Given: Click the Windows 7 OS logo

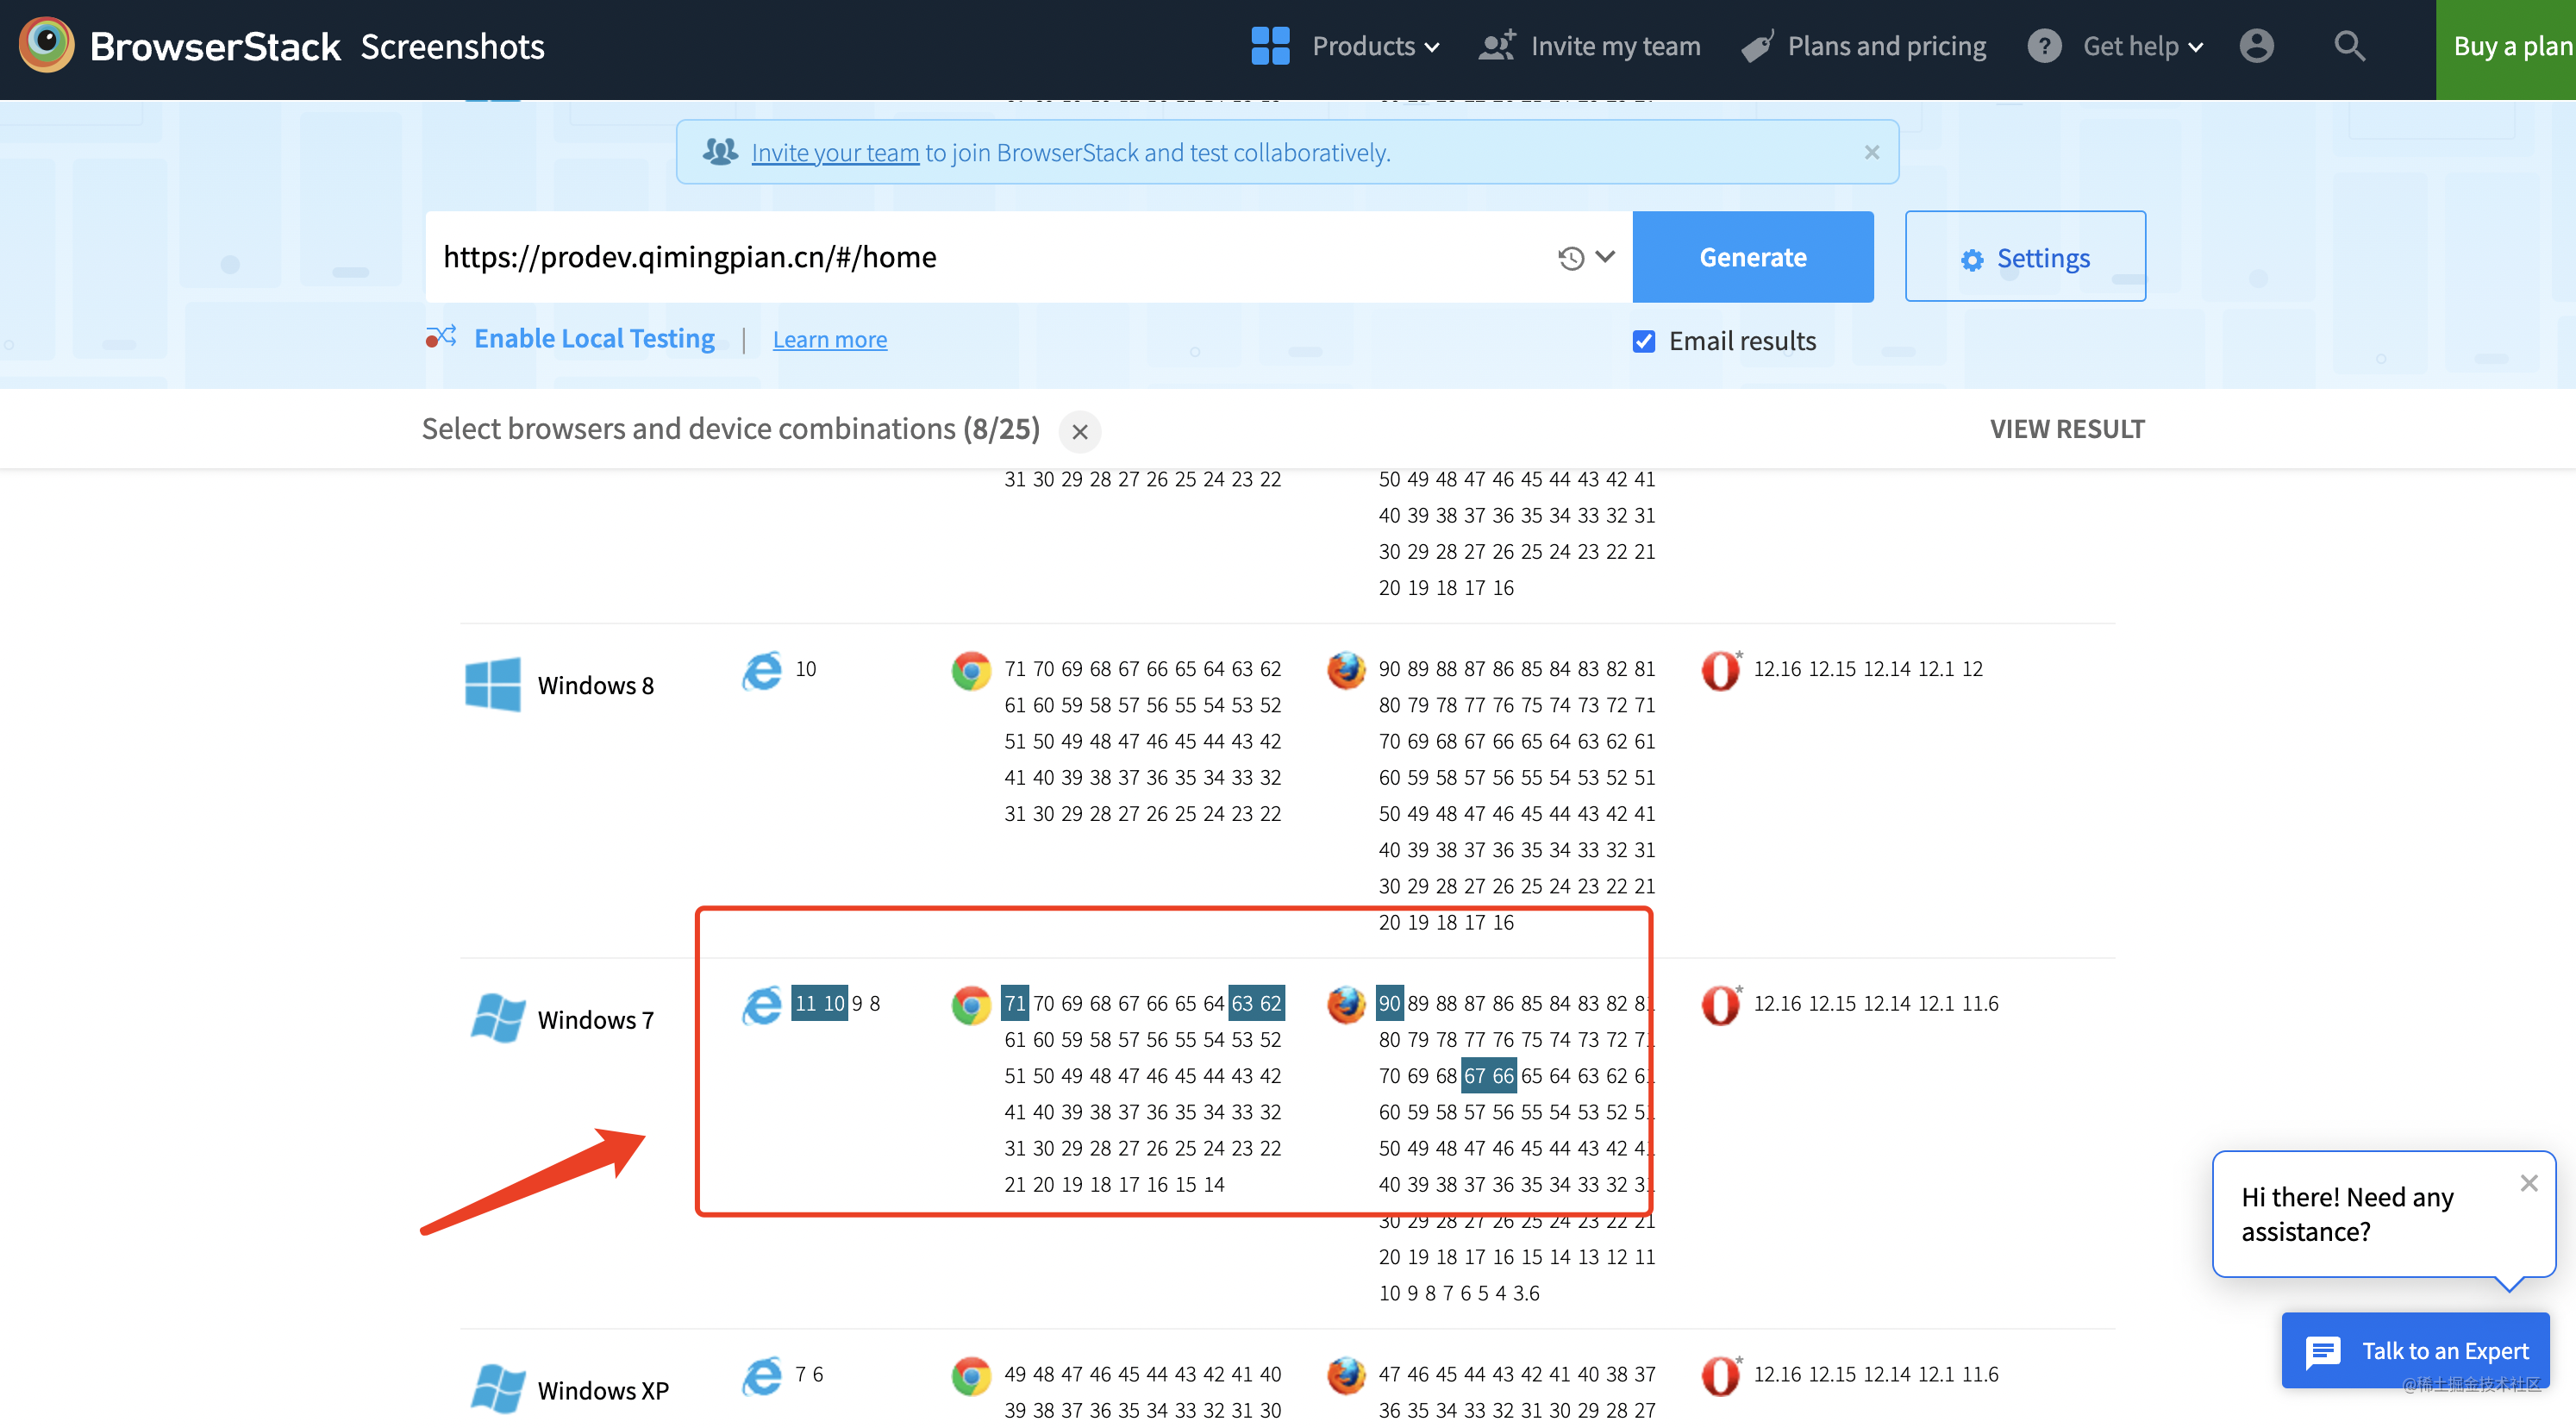Looking at the screenshot, I should [x=497, y=1018].
